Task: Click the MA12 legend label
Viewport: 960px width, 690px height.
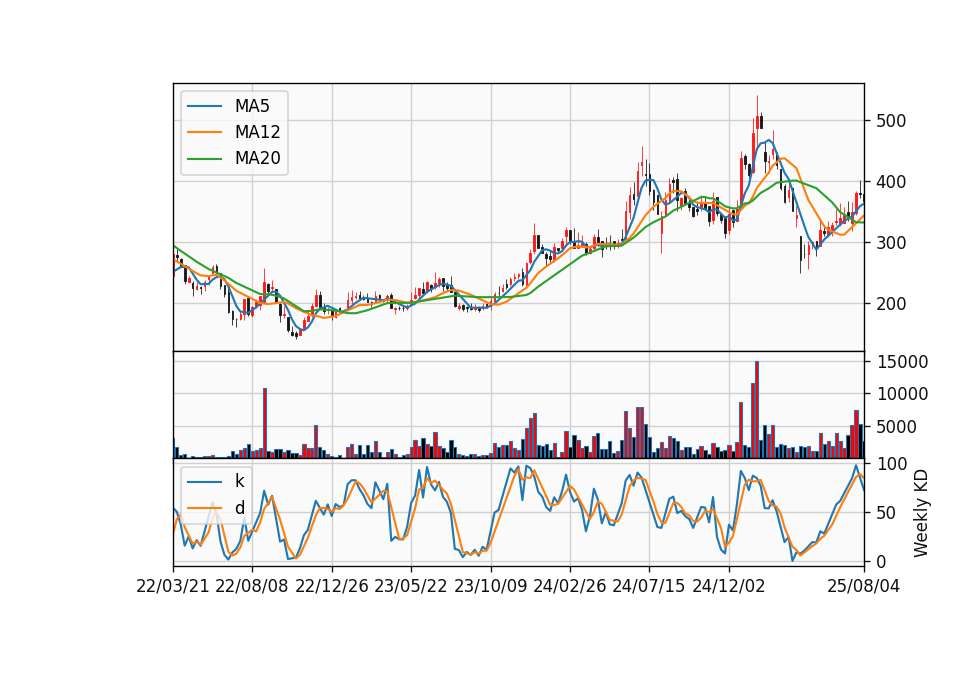Action: pos(257,132)
